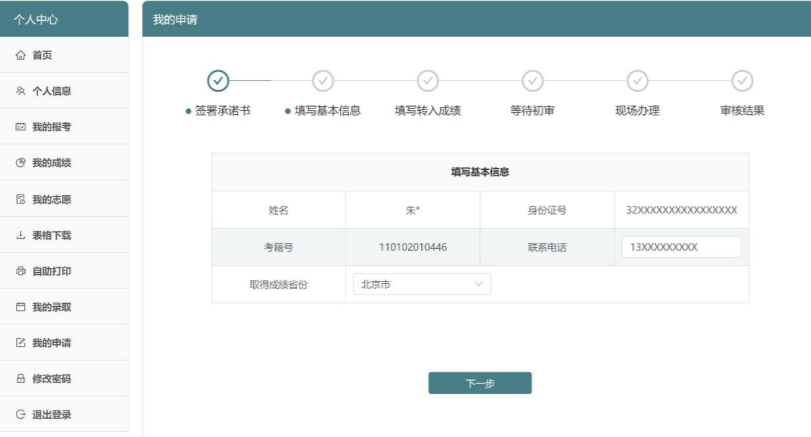Select the 签署承诺书 step circle

pos(218,81)
